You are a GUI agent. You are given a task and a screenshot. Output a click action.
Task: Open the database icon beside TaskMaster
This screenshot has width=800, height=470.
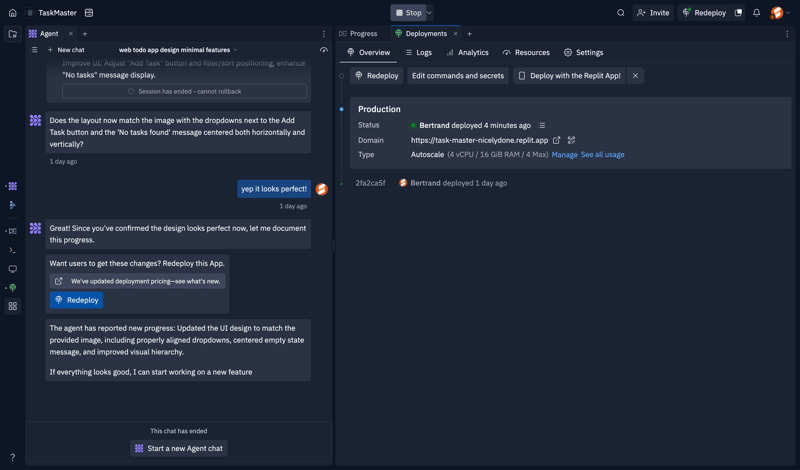(x=89, y=13)
